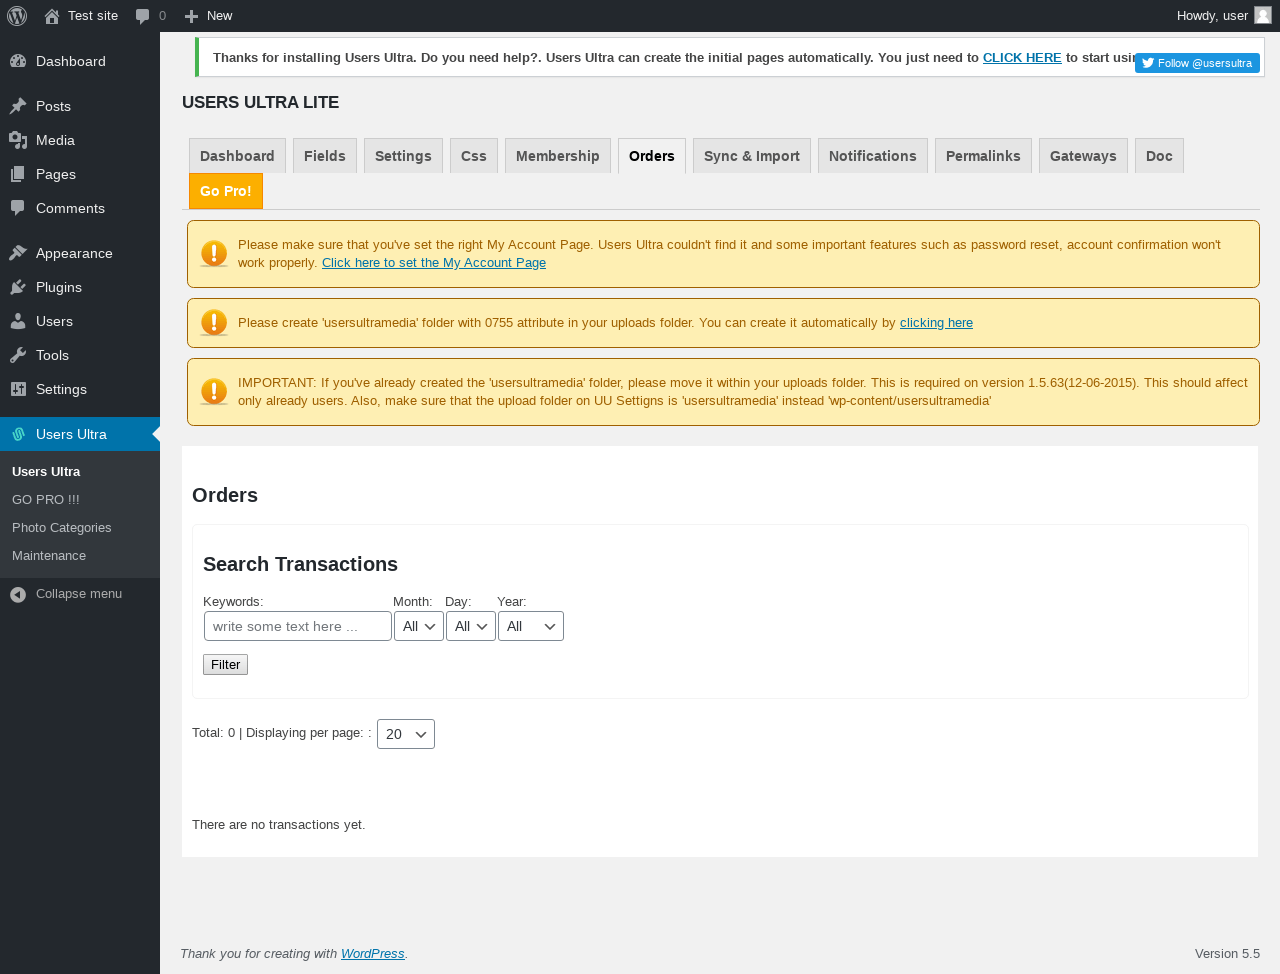Click the Settings sliders icon in sidebar
This screenshot has width=1280, height=974.
click(18, 389)
